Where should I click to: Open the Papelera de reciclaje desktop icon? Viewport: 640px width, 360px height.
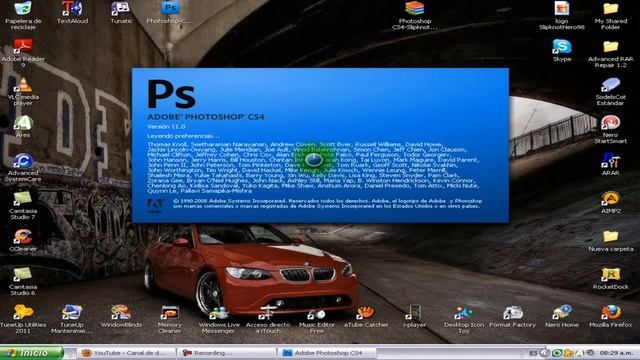tap(23, 9)
